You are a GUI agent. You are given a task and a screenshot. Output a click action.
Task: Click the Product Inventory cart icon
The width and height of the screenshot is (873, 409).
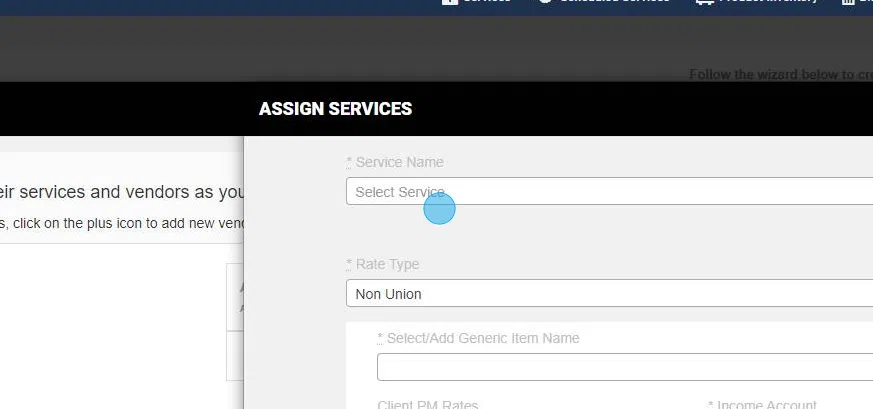[x=703, y=2]
